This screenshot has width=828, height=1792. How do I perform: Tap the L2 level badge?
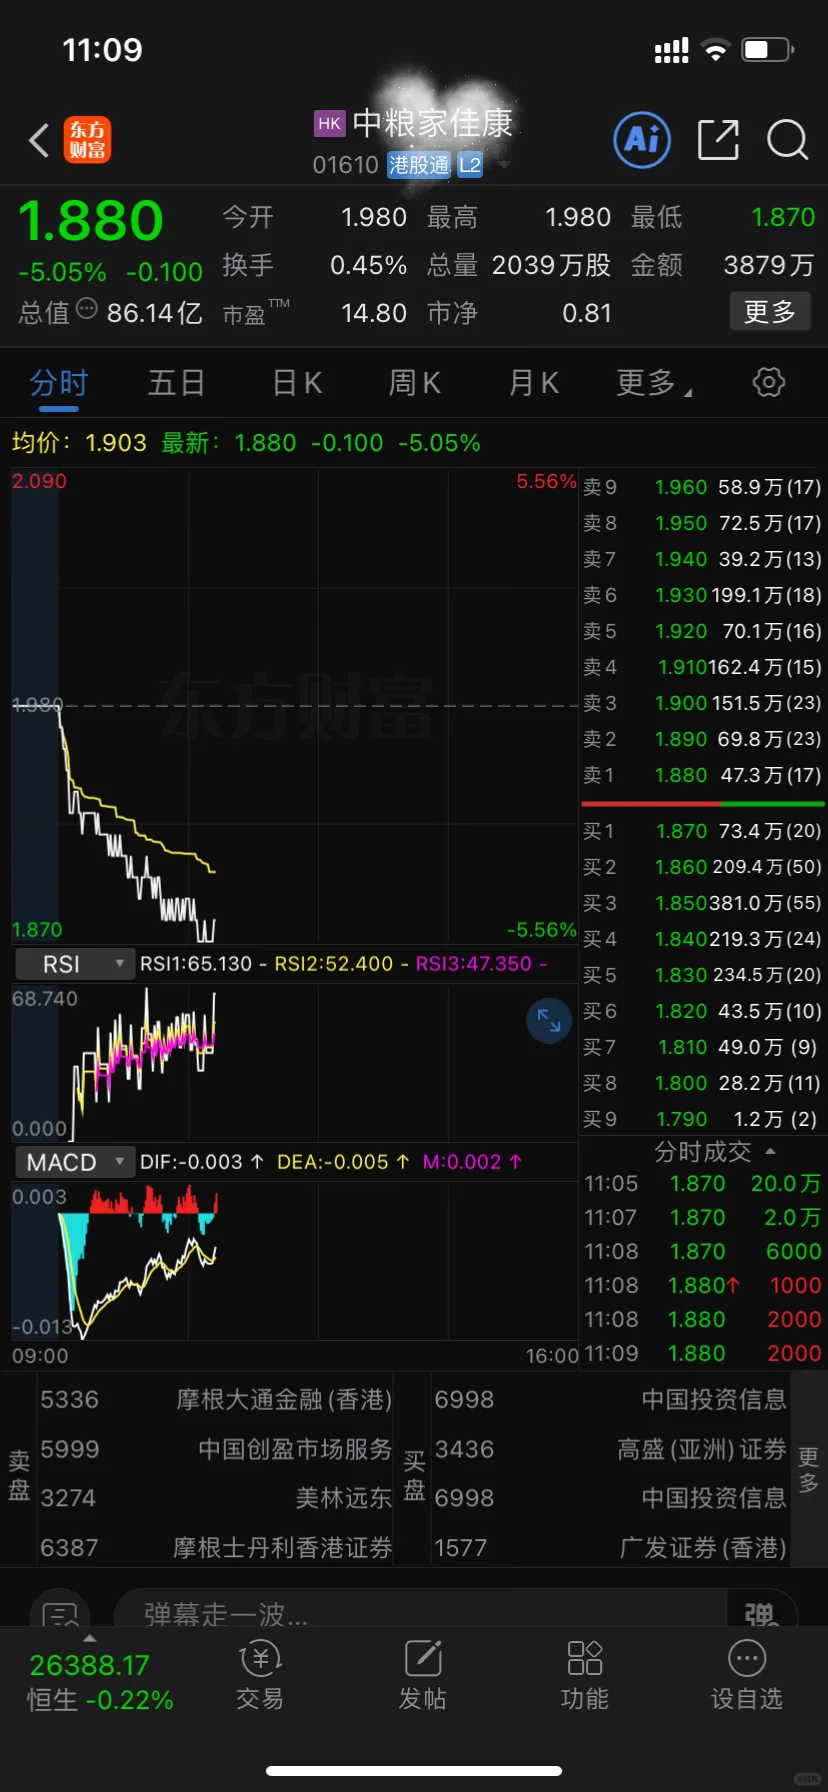470,165
